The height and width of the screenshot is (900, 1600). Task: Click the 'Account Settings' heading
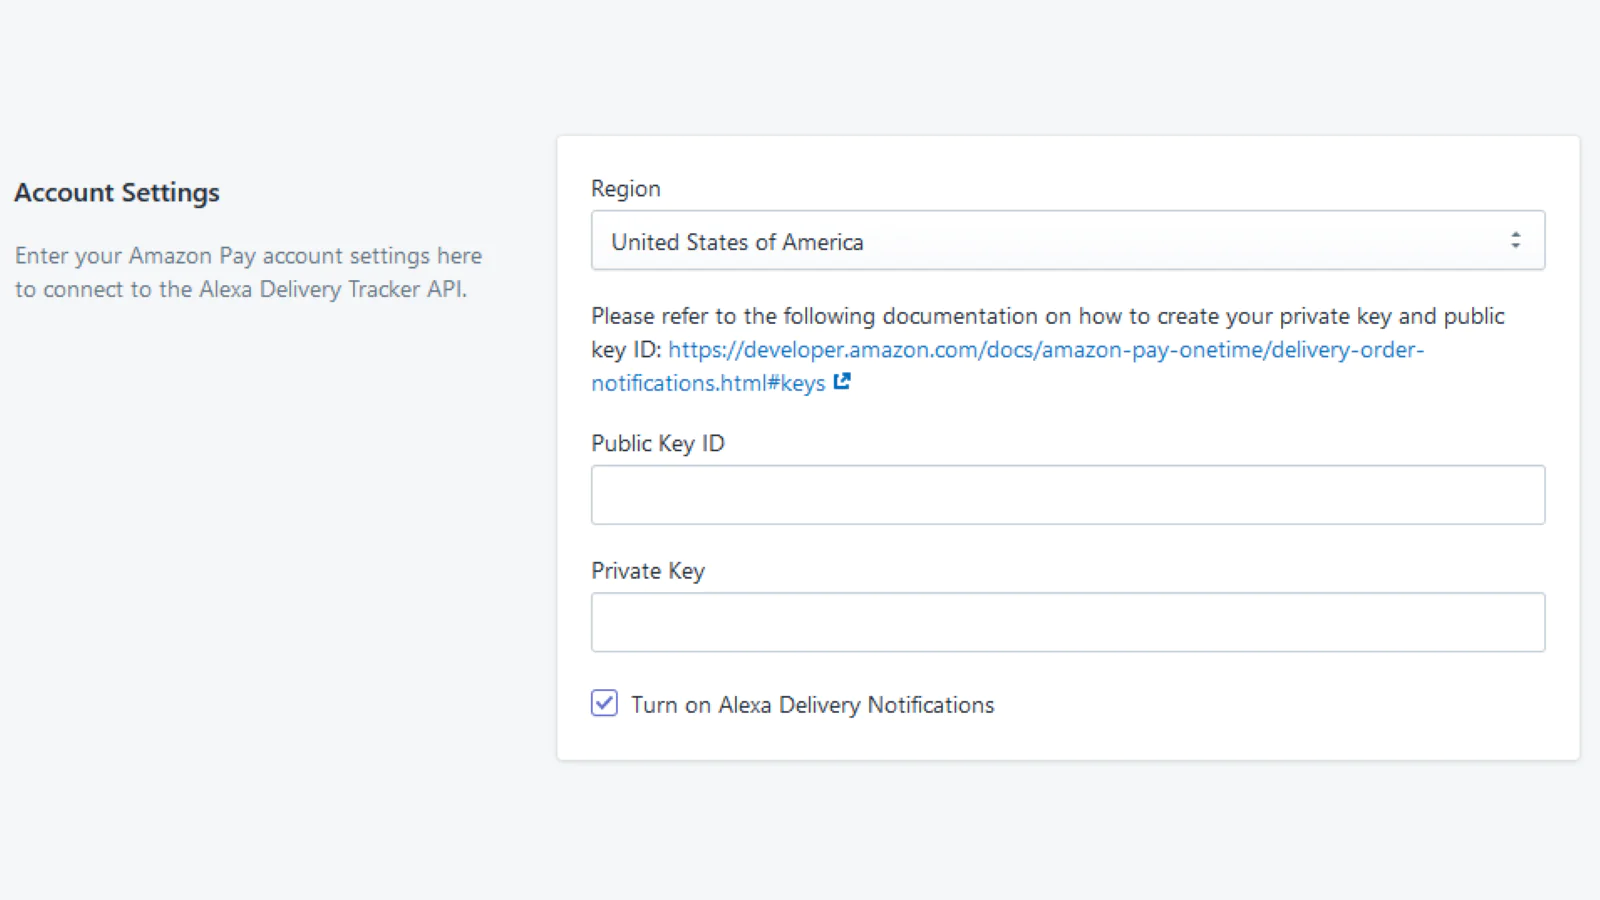point(117,193)
